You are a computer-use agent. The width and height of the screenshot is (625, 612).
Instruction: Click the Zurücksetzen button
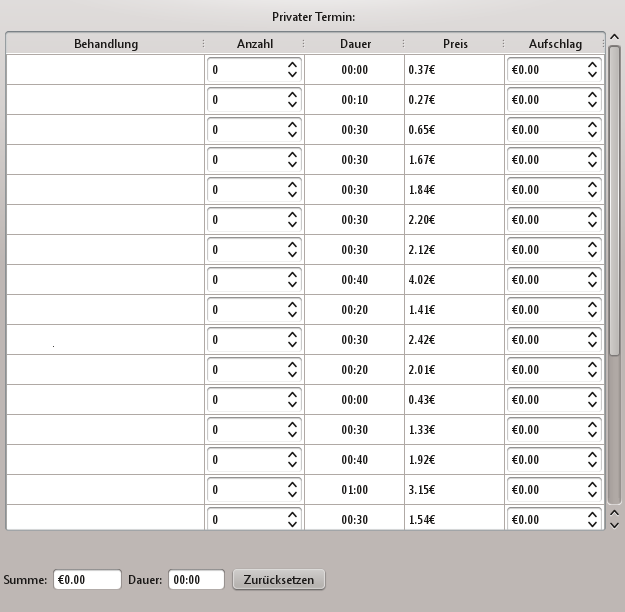(279, 579)
